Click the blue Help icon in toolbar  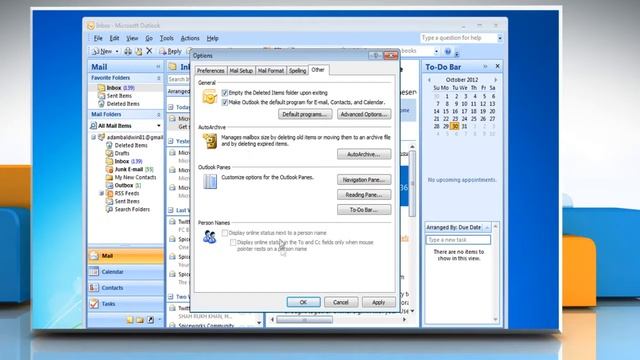pos(448,51)
